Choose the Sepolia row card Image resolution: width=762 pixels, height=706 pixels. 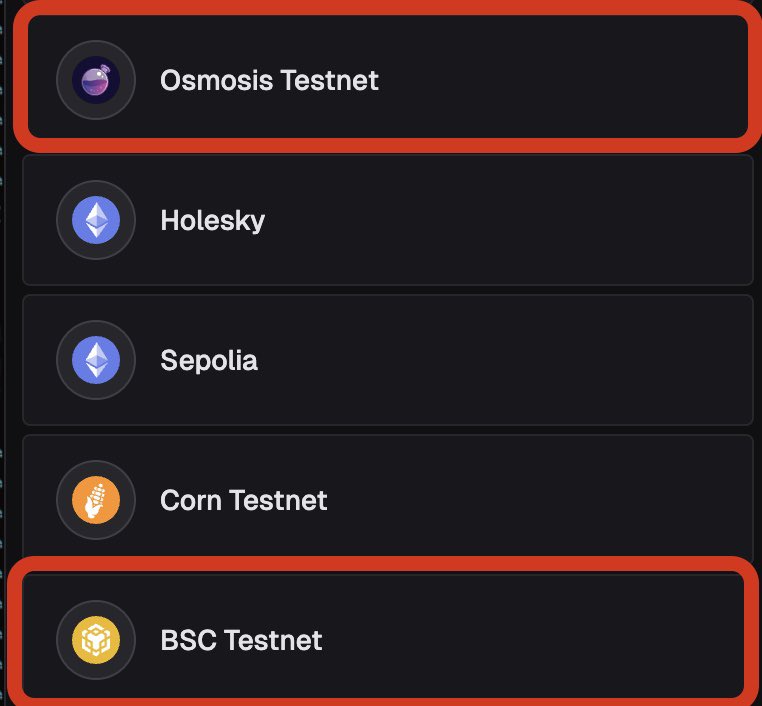pyautogui.click(x=388, y=360)
